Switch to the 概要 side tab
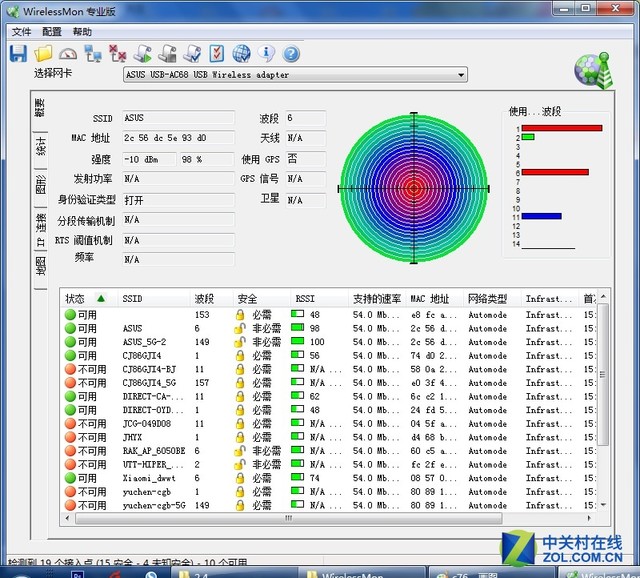This screenshot has height=578, width=640. 40,108
